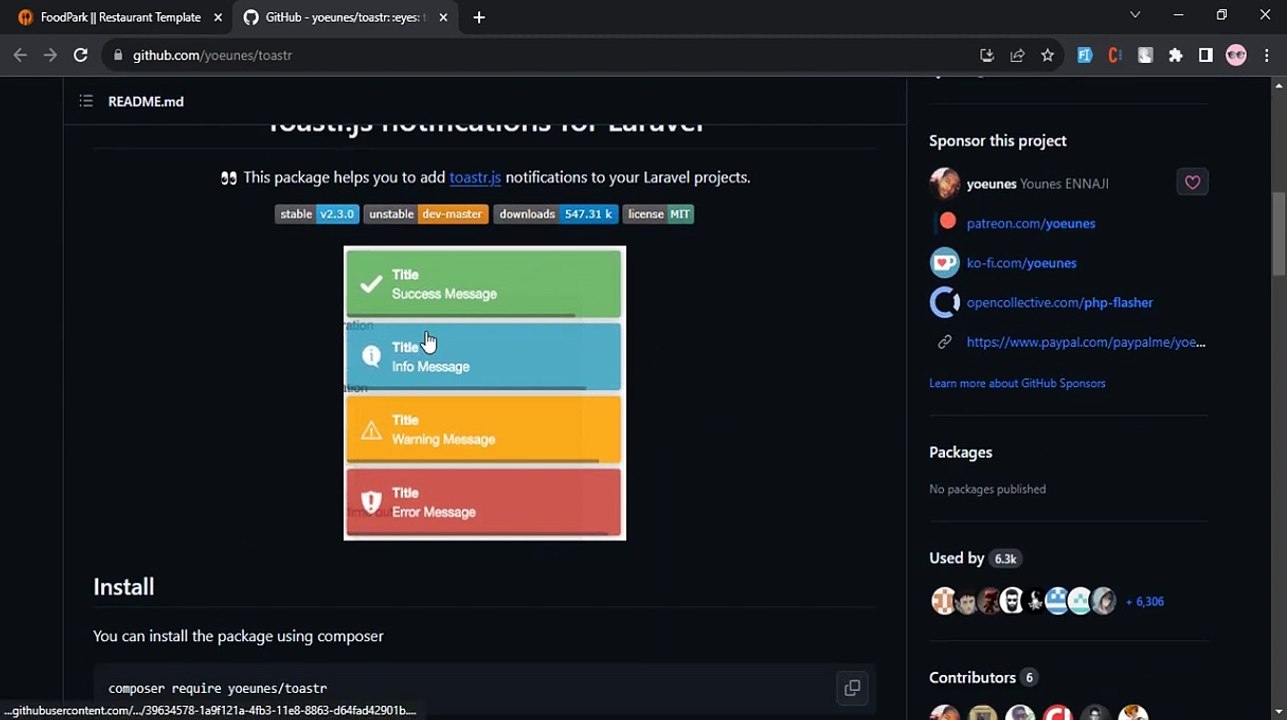Open the tab search dropdown arrow
Viewport: 1287px width, 720px height.
1135,15
